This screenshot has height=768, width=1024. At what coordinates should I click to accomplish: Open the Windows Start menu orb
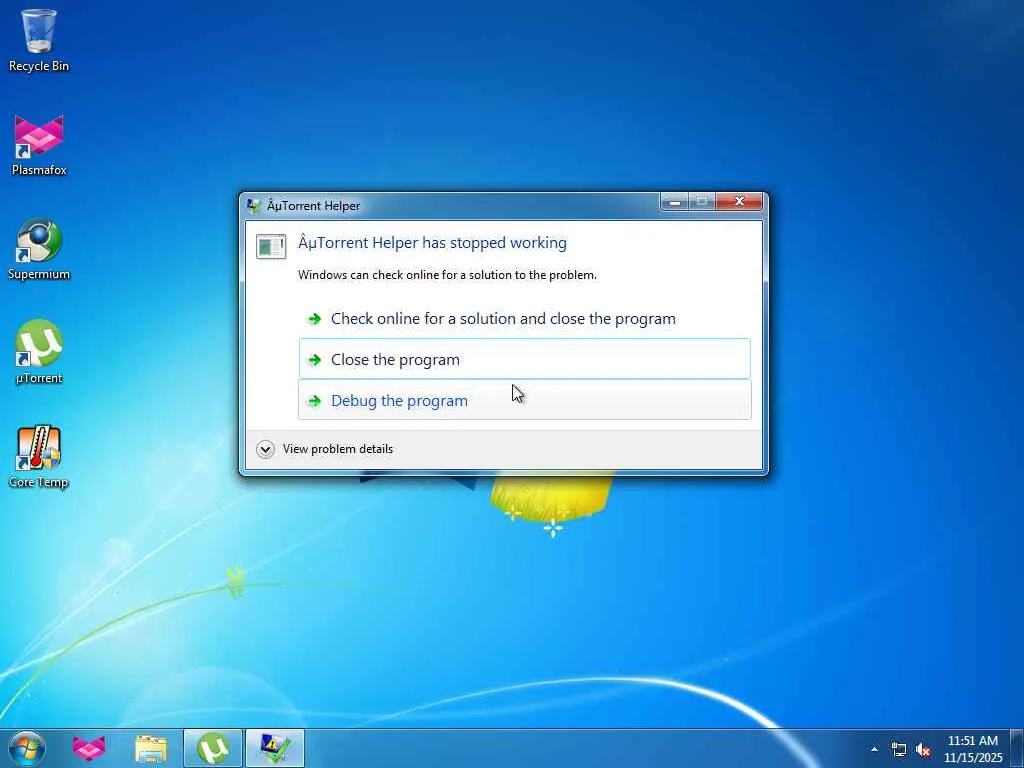coord(27,748)
